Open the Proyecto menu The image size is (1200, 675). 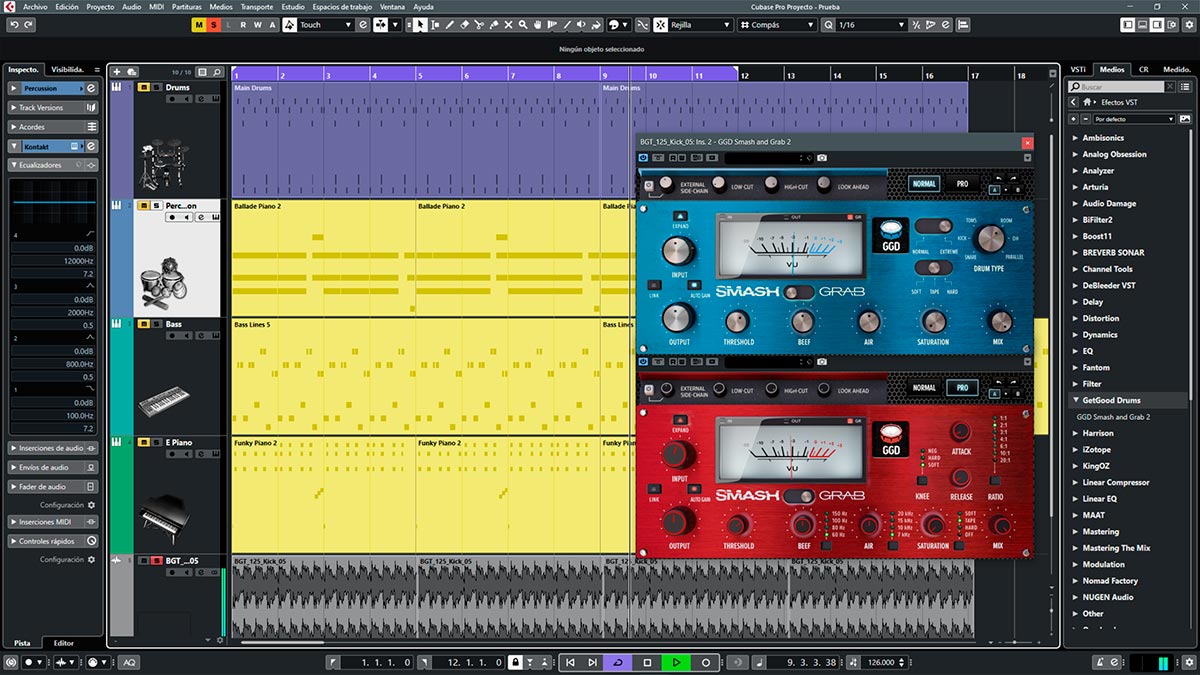coord(100,6)
